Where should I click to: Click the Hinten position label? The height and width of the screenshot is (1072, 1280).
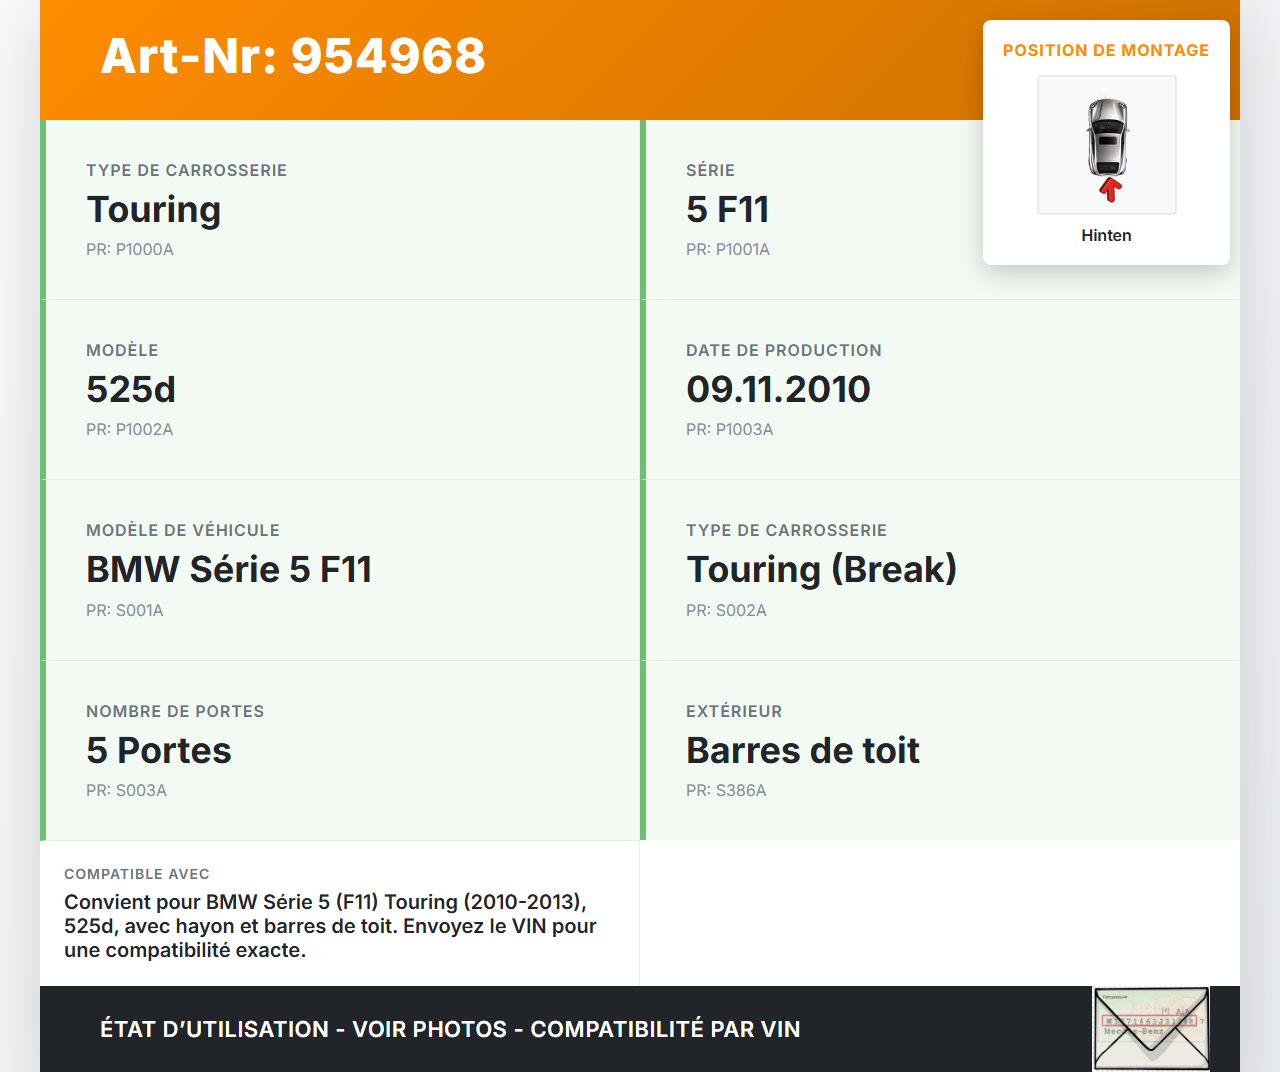pos(1106,235)
